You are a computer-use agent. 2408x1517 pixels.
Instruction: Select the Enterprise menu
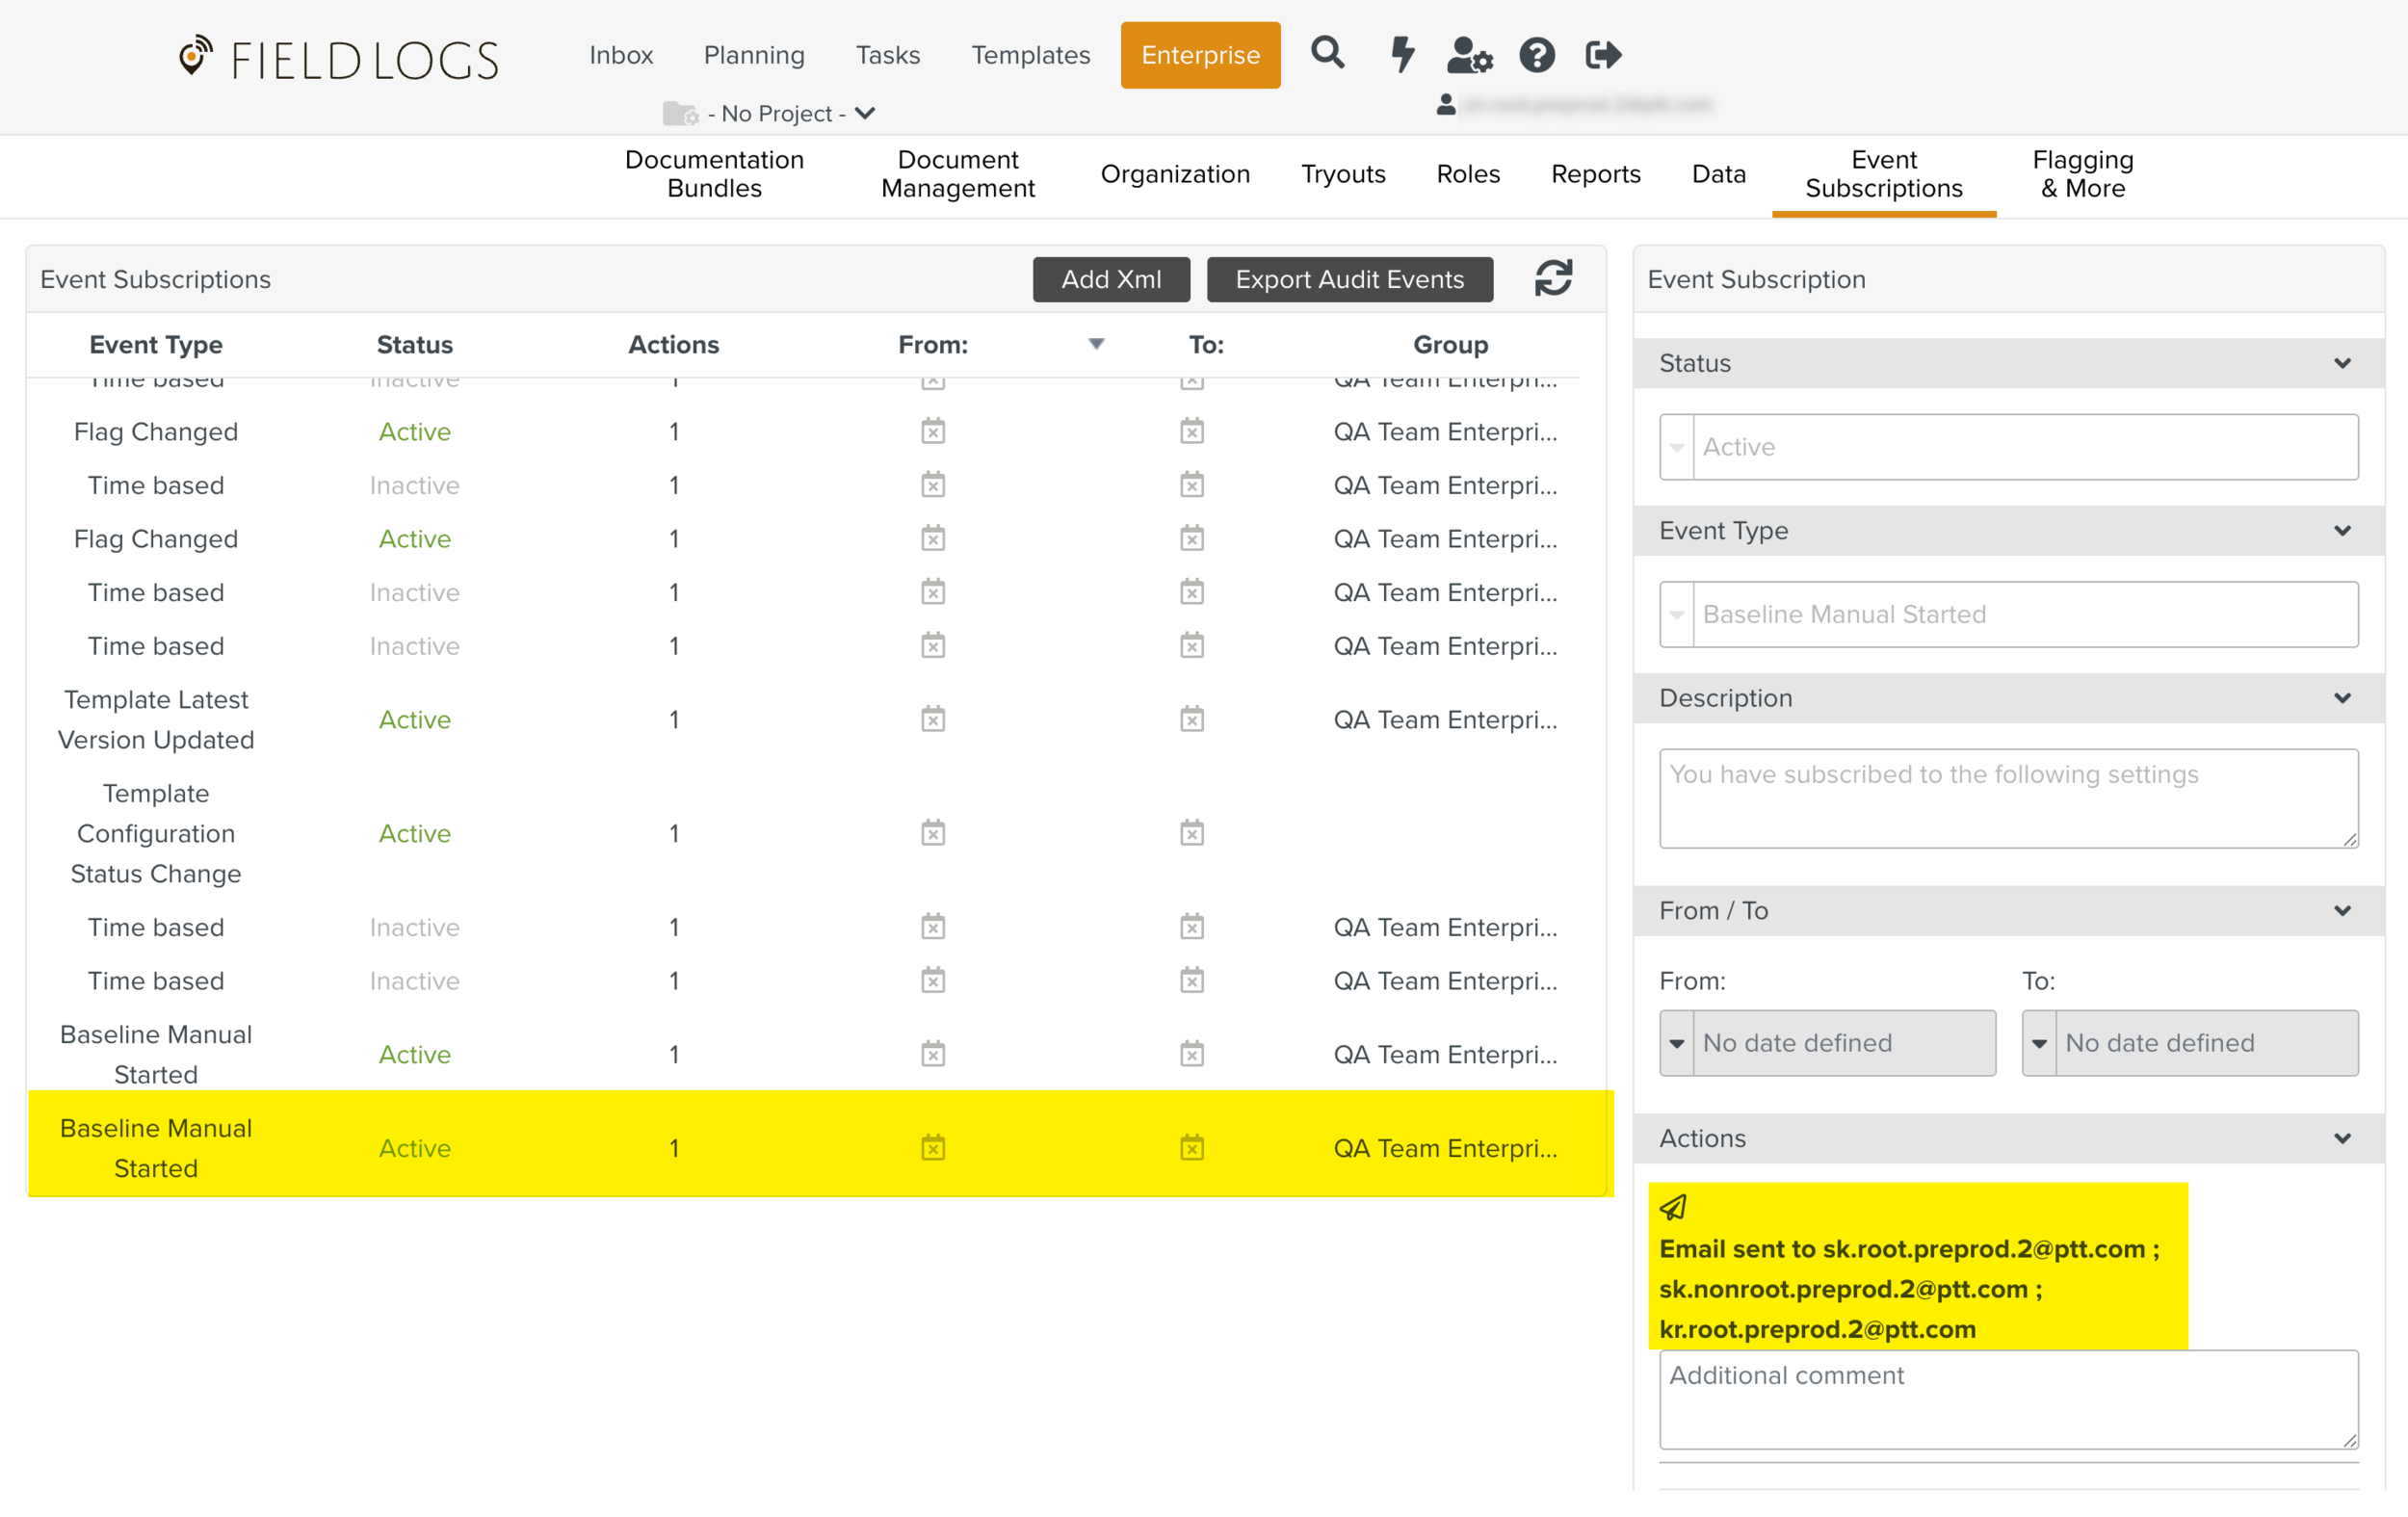pos(1200,55)
